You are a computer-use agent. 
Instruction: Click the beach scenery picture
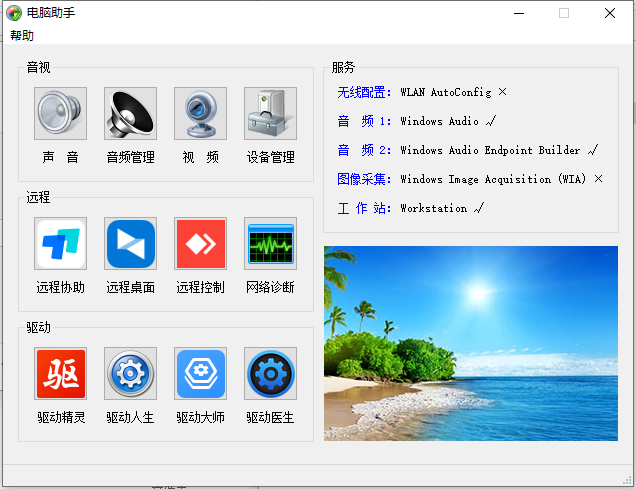(471, 343)
